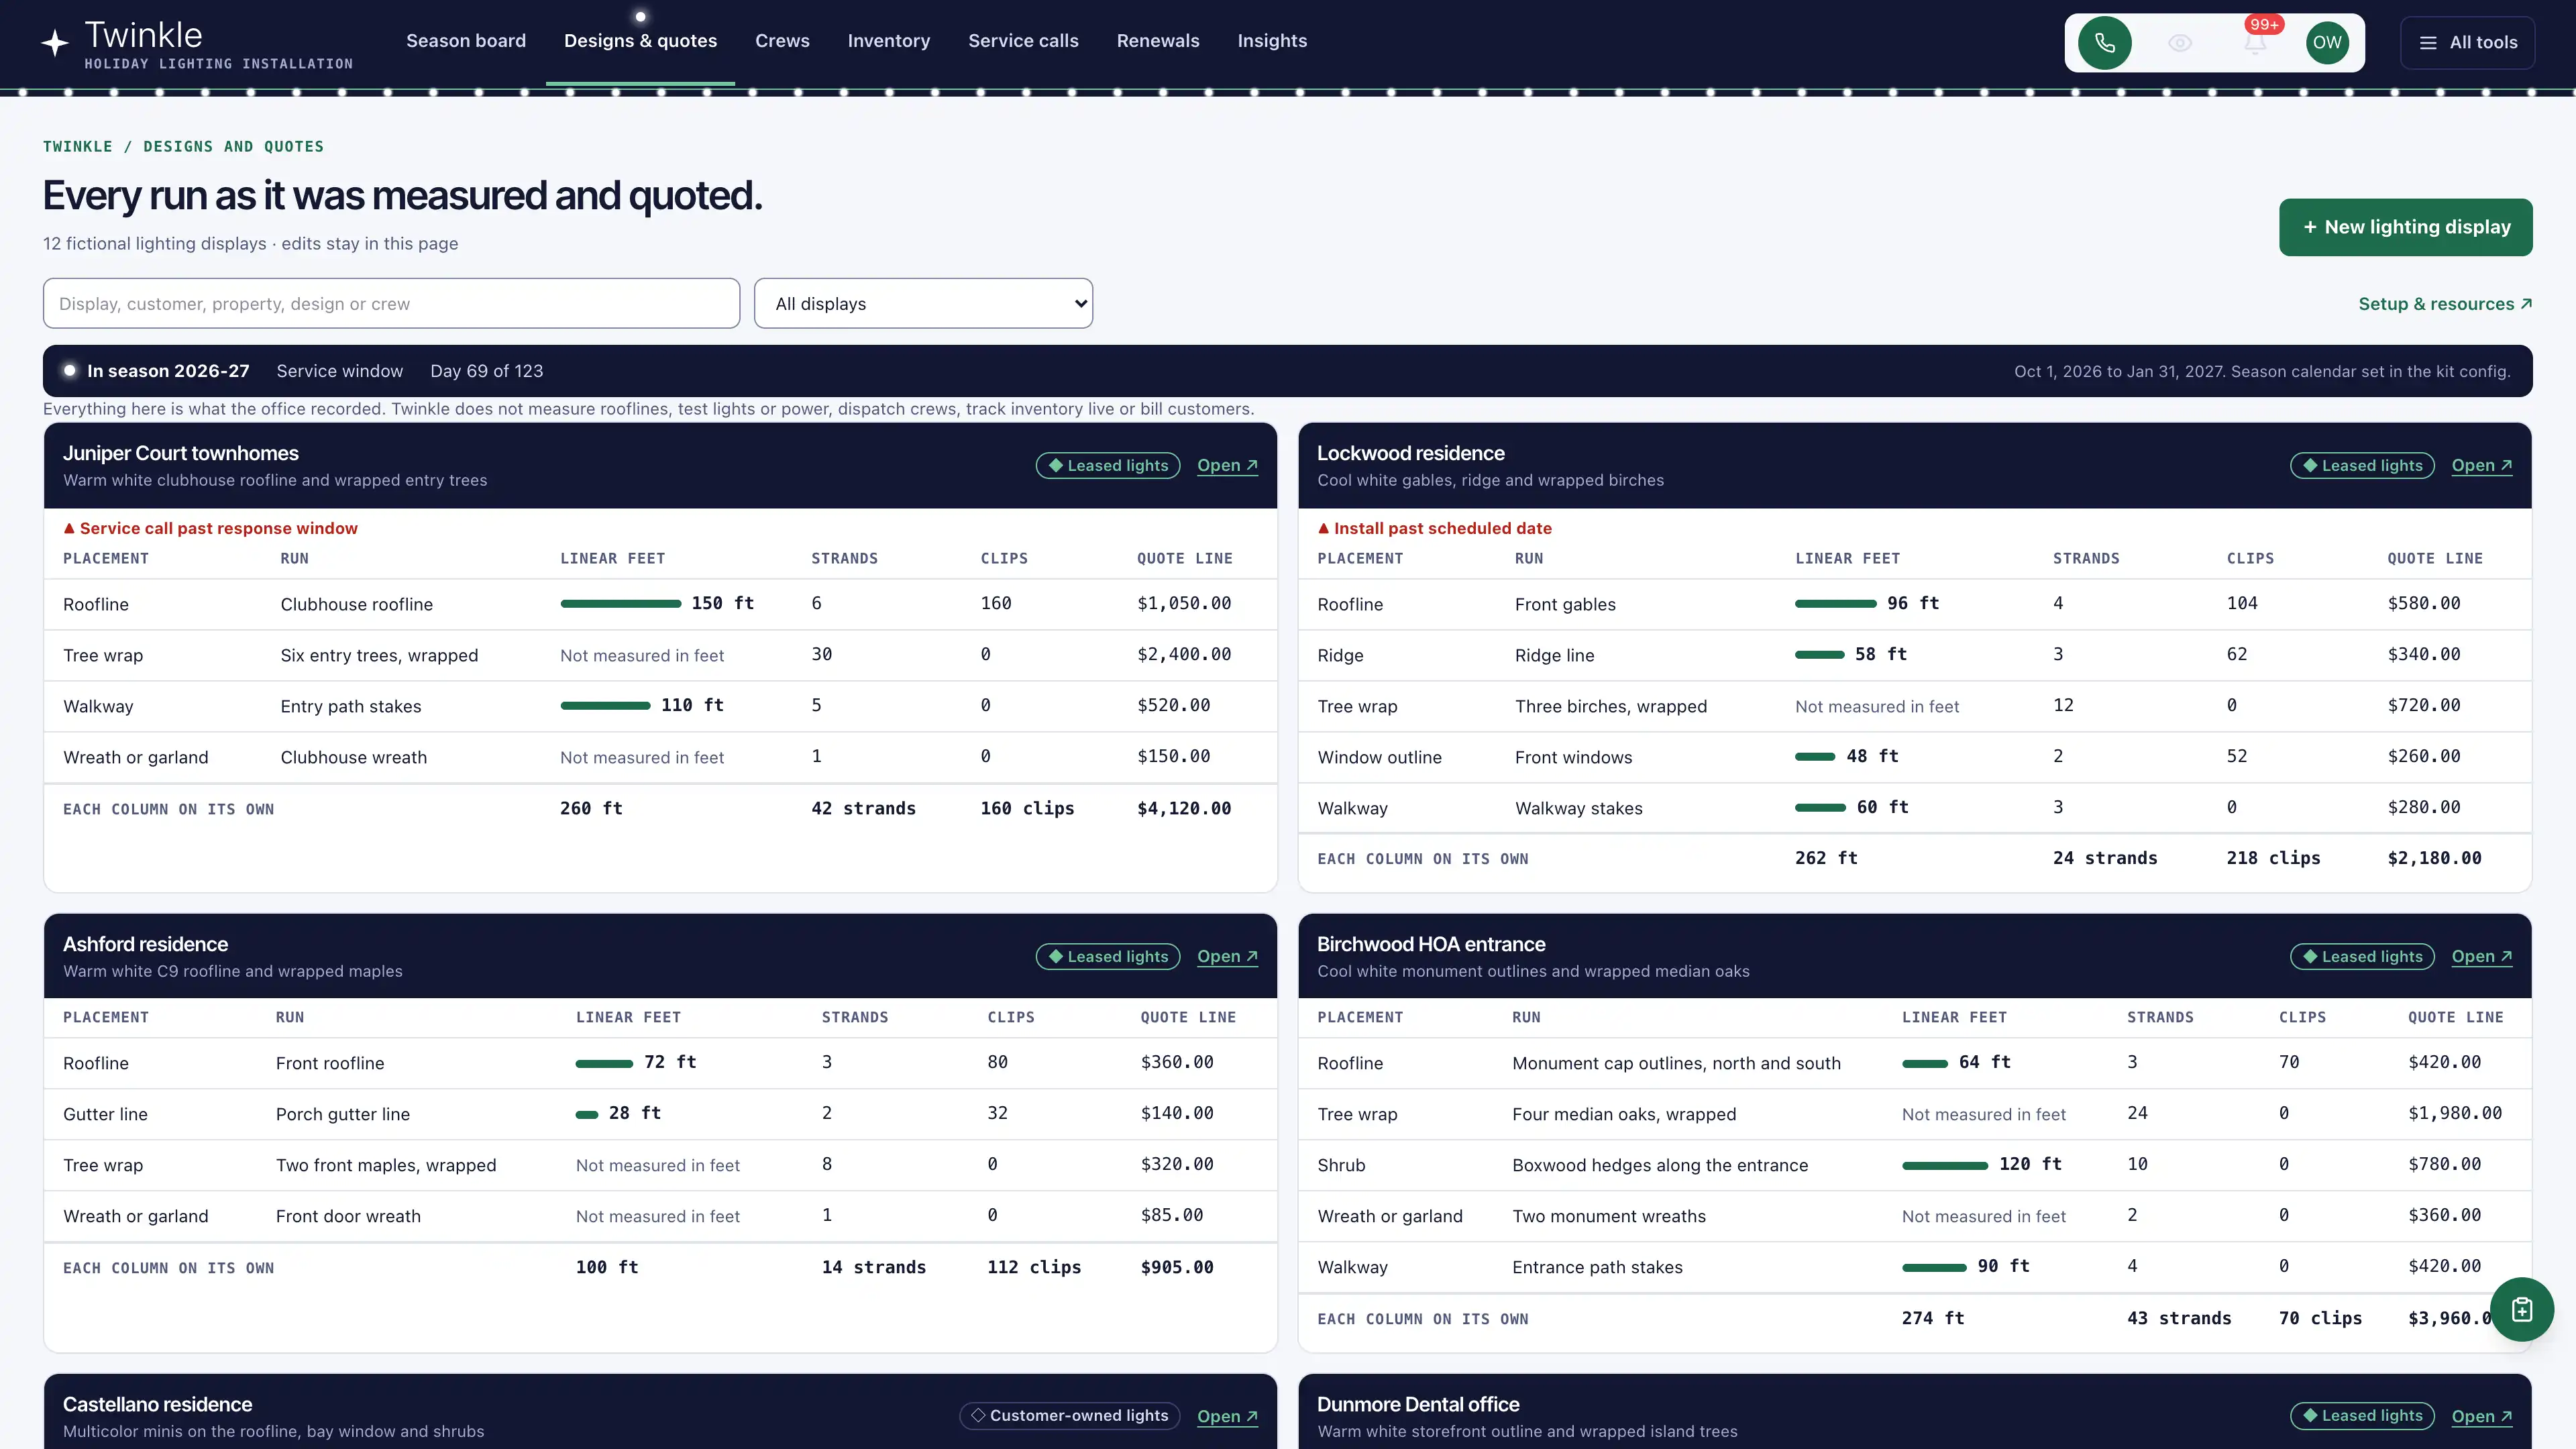Click the green phone call icon

(x=2104, y=42)
